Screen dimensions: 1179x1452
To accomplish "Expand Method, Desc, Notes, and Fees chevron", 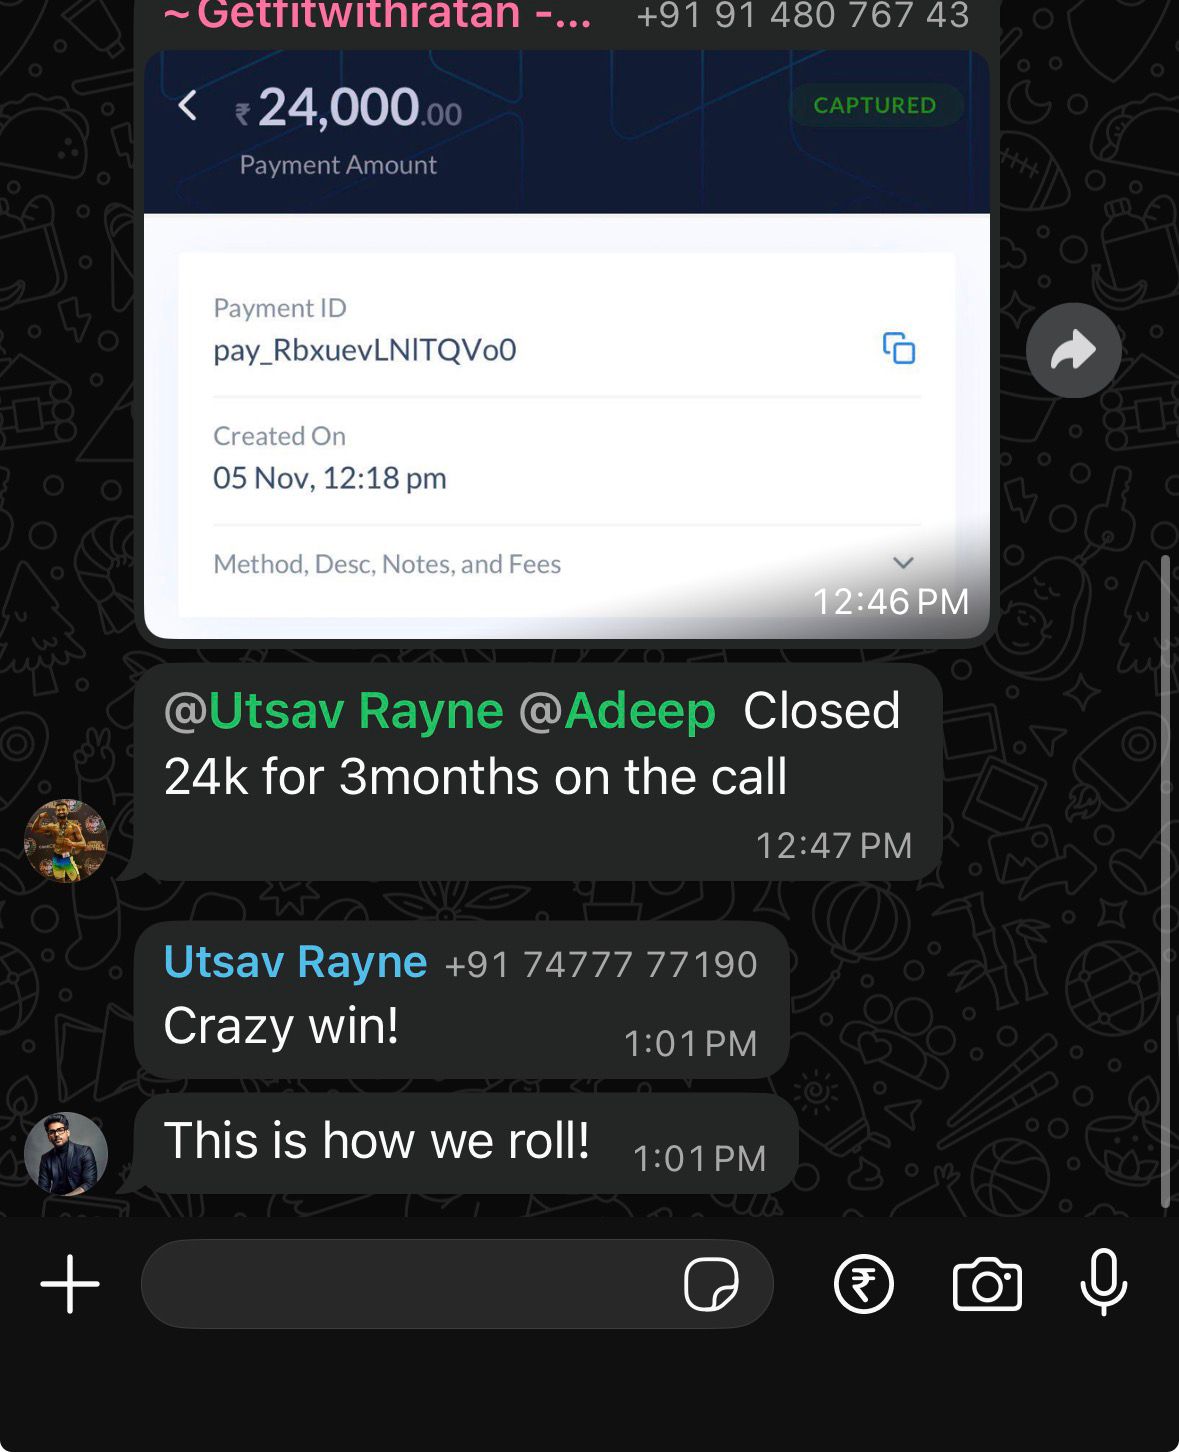I will (903, 563).
